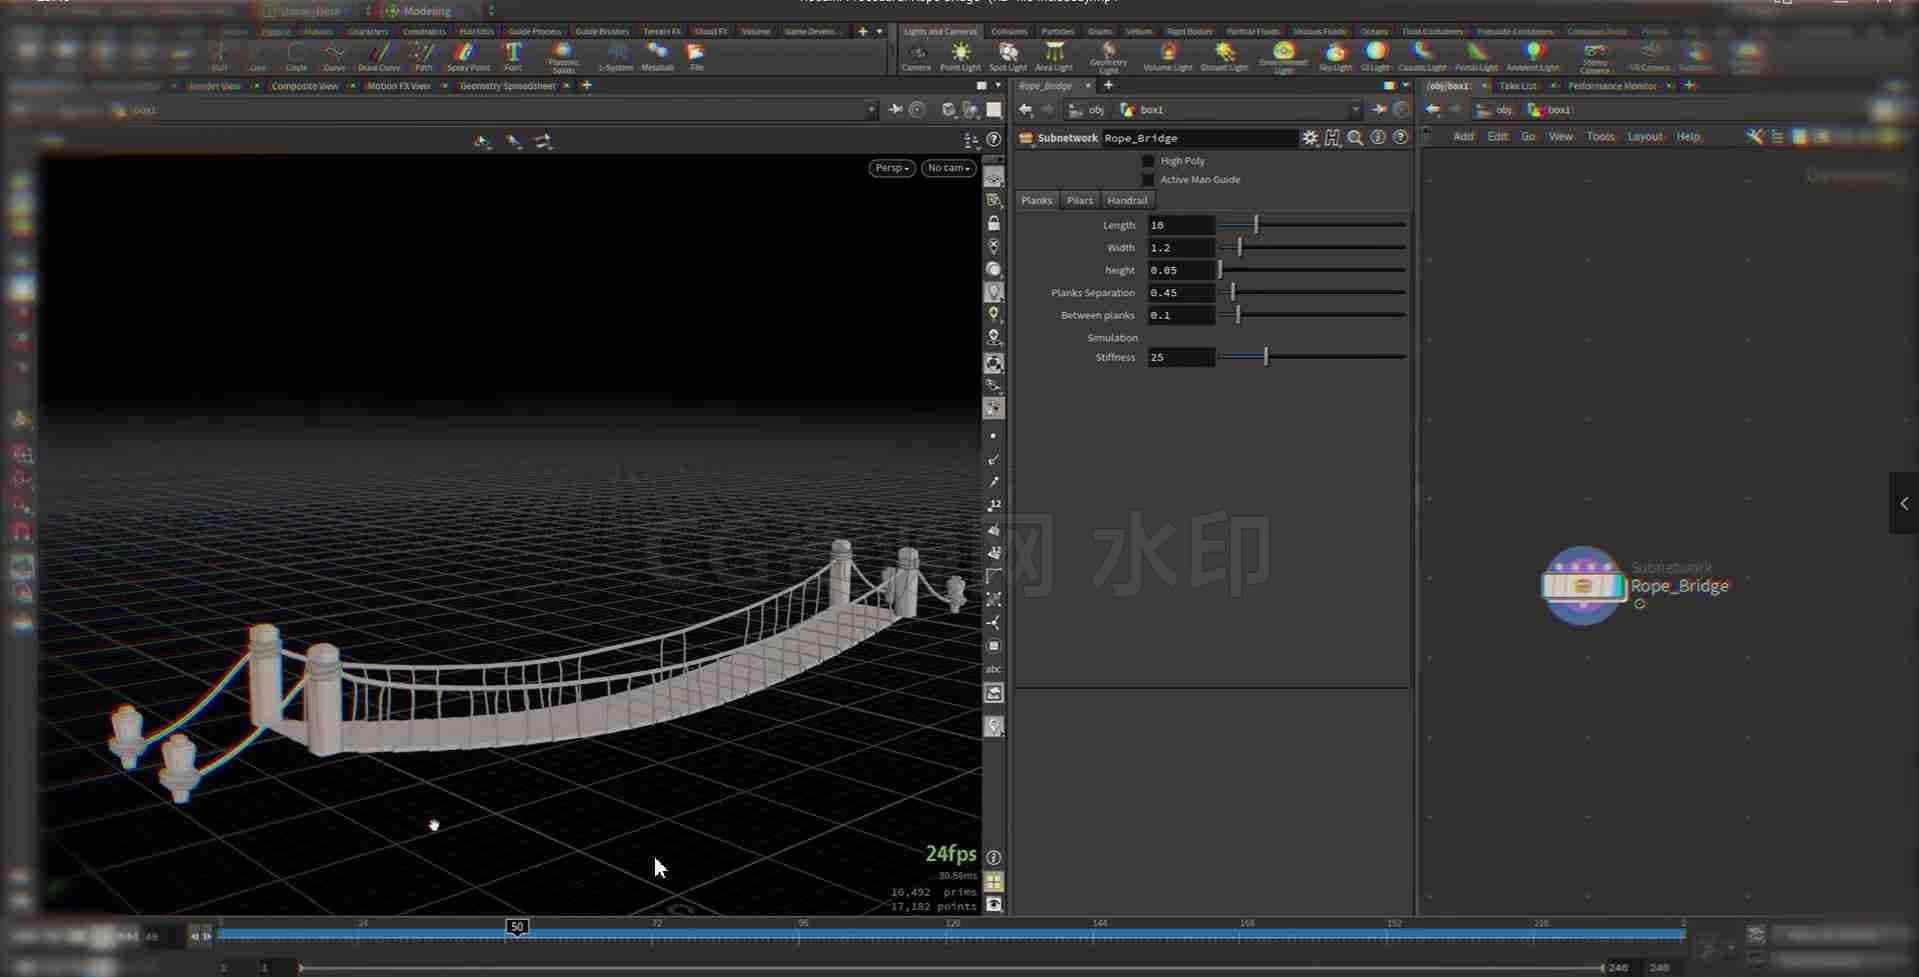Click the parameter search magnifier icon
The width and height of the screenshot is (1919, 977).
click(1355, 138)
